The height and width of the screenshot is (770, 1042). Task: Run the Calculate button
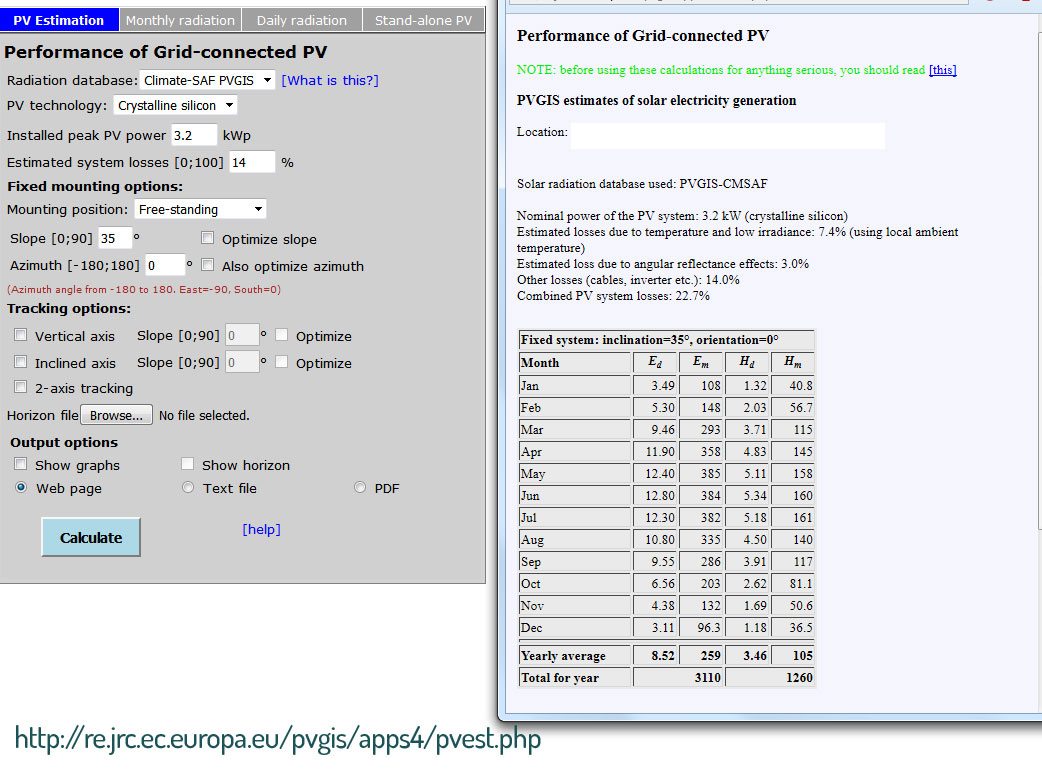[91, 537]
